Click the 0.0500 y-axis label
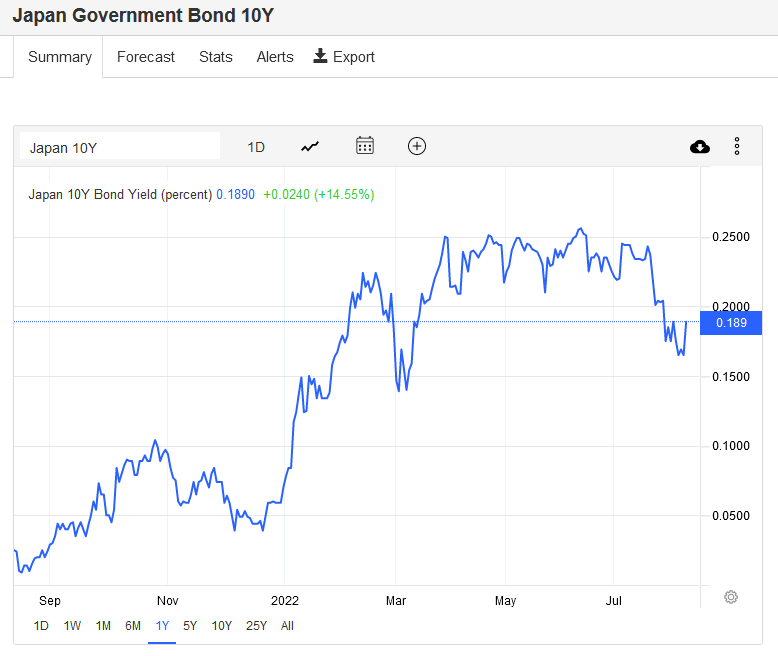This screenshot has width=778, height=656. (x=731, y=516)
